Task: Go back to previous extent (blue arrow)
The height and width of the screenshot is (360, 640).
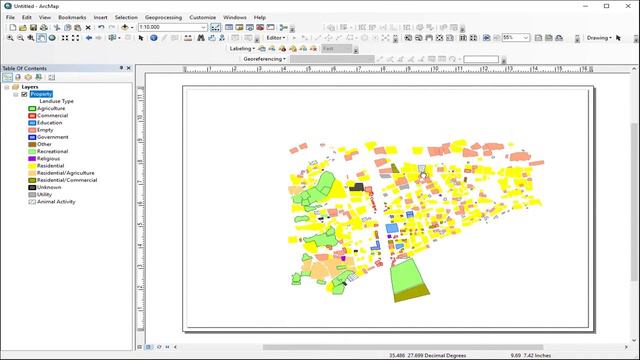Action: click(89, 38)
